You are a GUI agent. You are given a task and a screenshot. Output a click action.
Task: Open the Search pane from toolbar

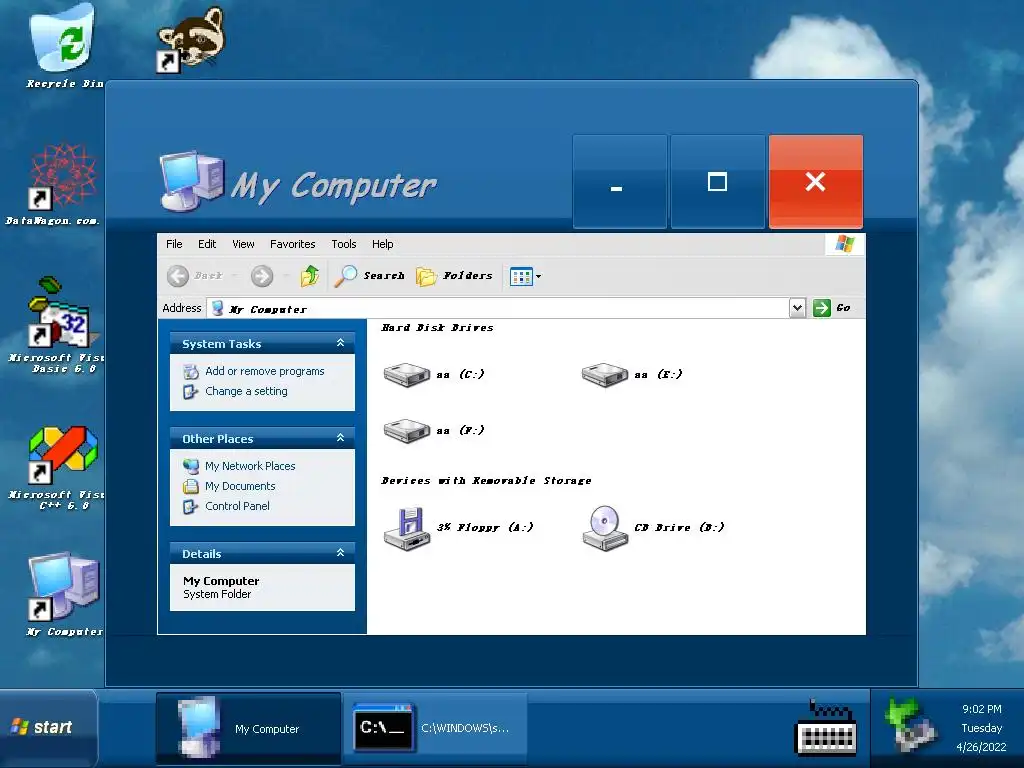point(370,276)
